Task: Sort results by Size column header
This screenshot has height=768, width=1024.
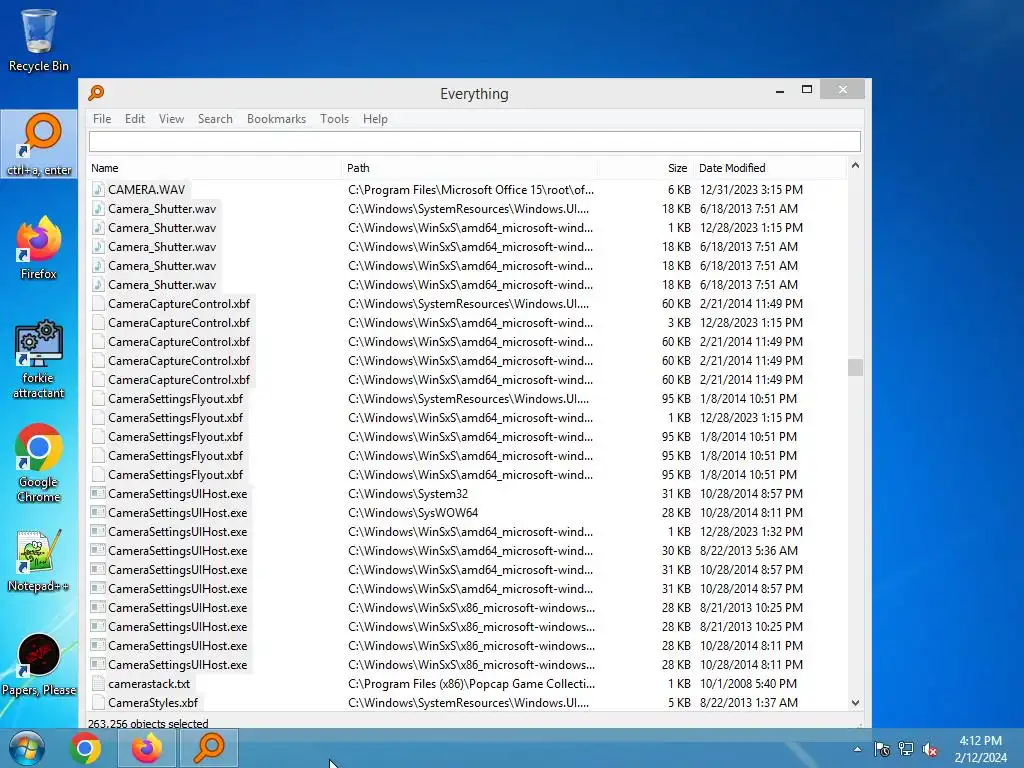Action: 645,168
